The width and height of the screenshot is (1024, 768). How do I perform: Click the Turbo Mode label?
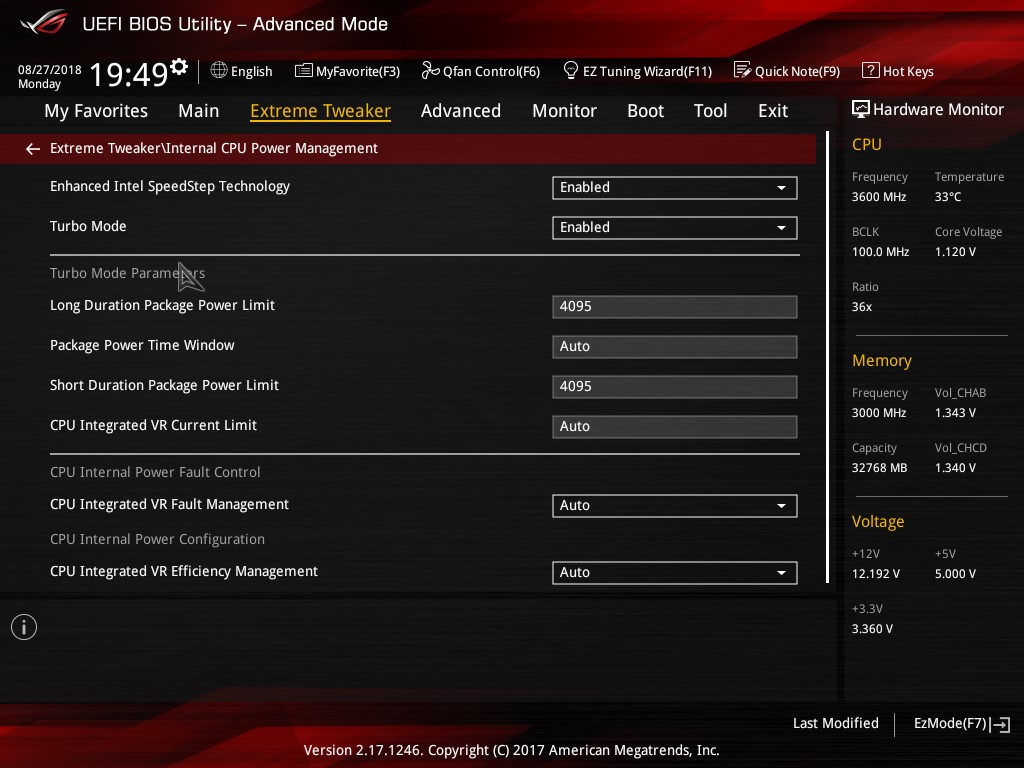[88, 226]
